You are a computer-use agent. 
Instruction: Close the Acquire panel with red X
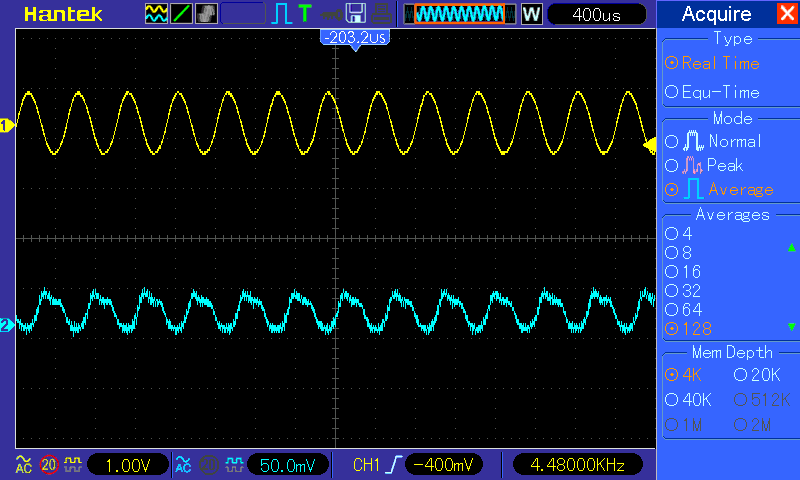click(x=787, y=13)
